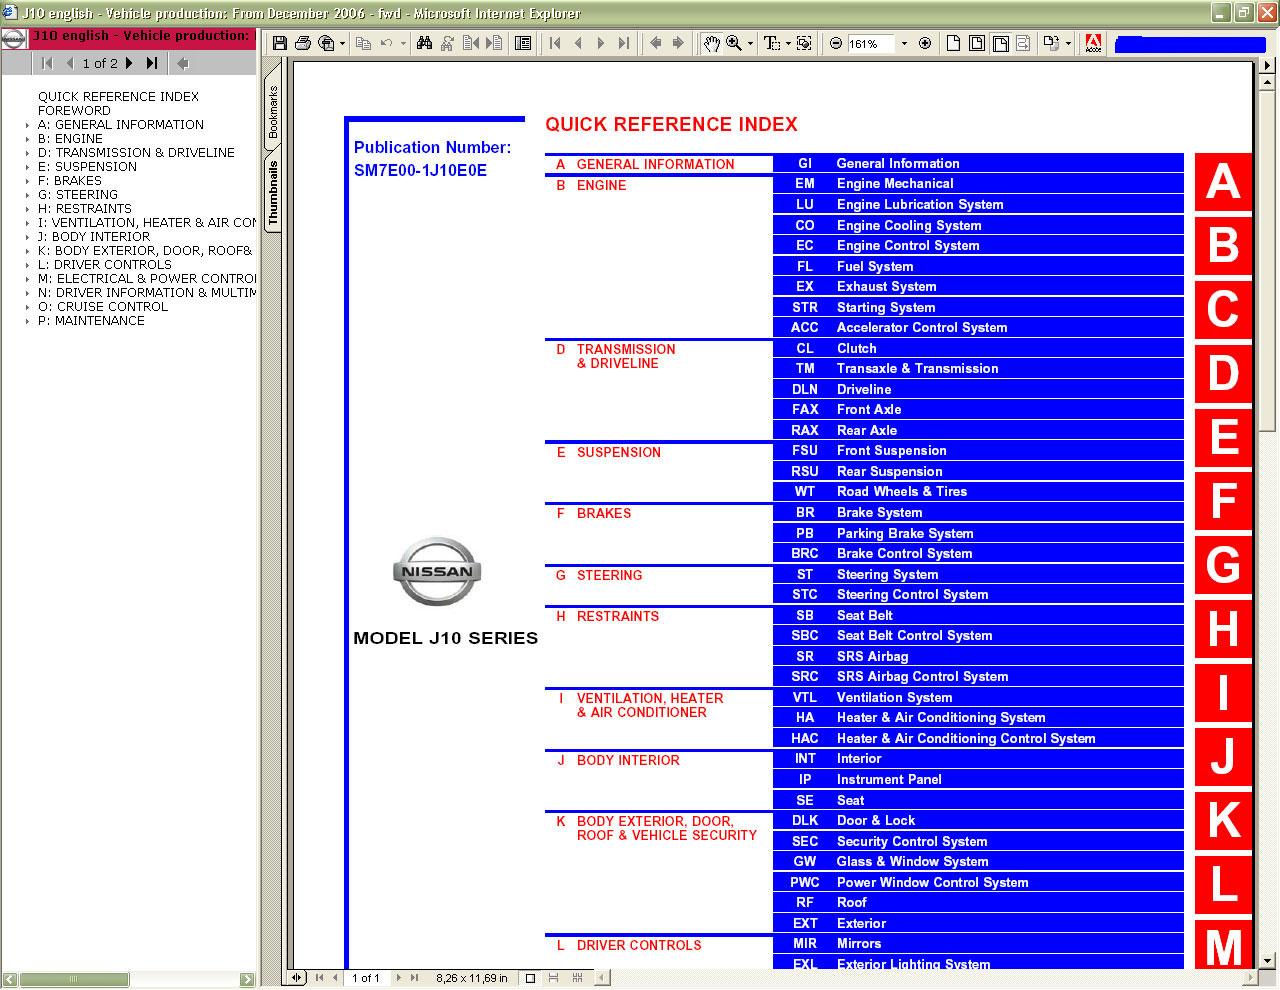Click the Rotate view icon
1280x990 pixels.
tap(1050, 43)
